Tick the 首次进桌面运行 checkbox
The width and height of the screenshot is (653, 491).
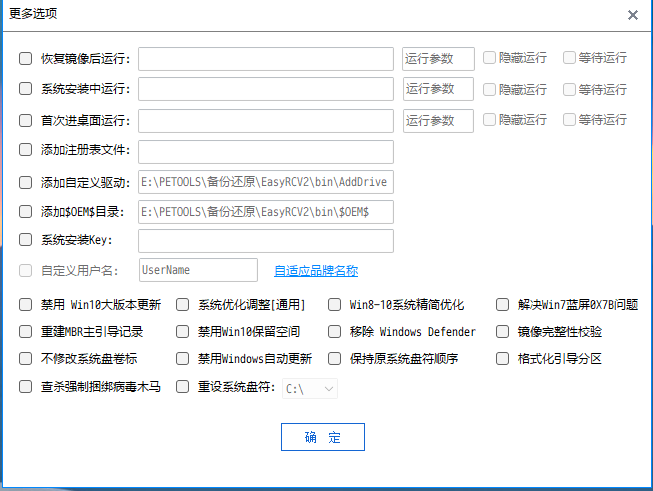click(x=25, y=120)
